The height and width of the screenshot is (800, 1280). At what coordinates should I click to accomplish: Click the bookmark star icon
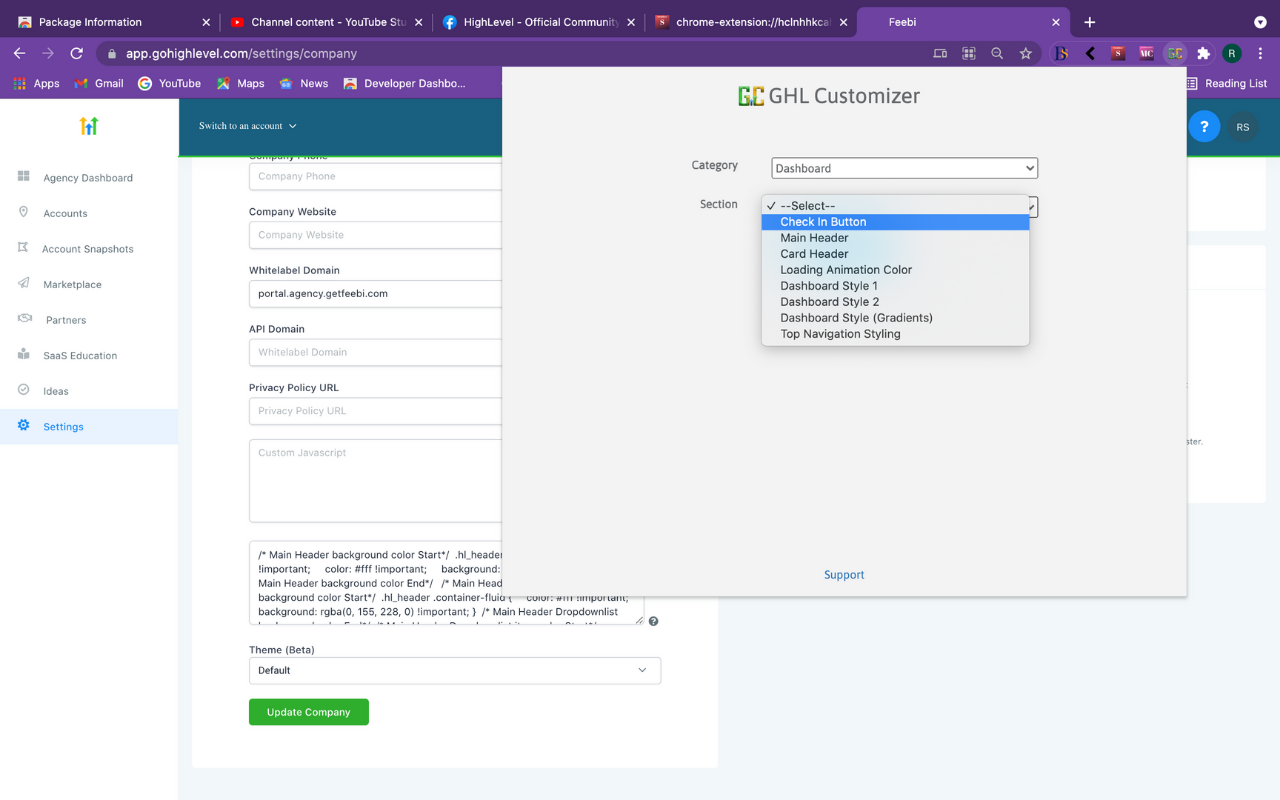[1026, 53]
